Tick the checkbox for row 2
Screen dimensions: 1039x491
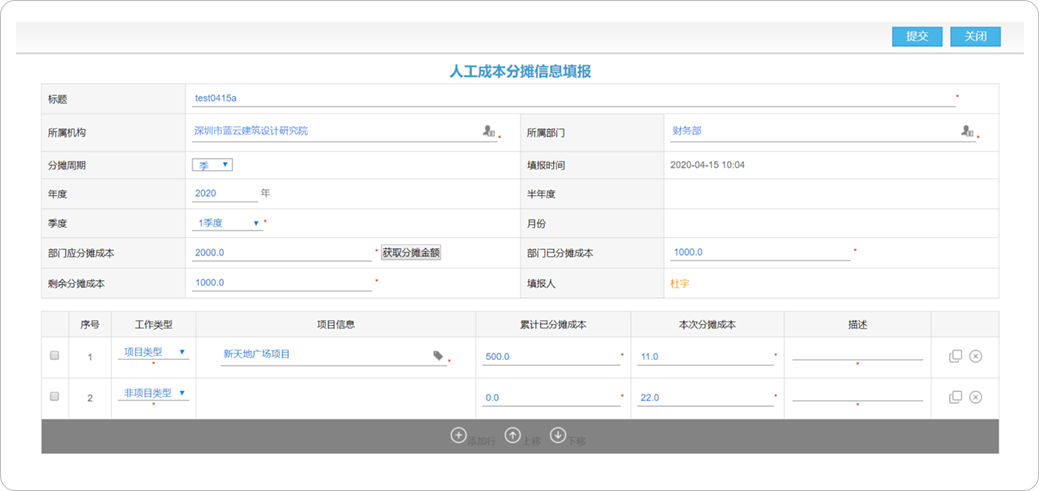click(x=55, y=396)
